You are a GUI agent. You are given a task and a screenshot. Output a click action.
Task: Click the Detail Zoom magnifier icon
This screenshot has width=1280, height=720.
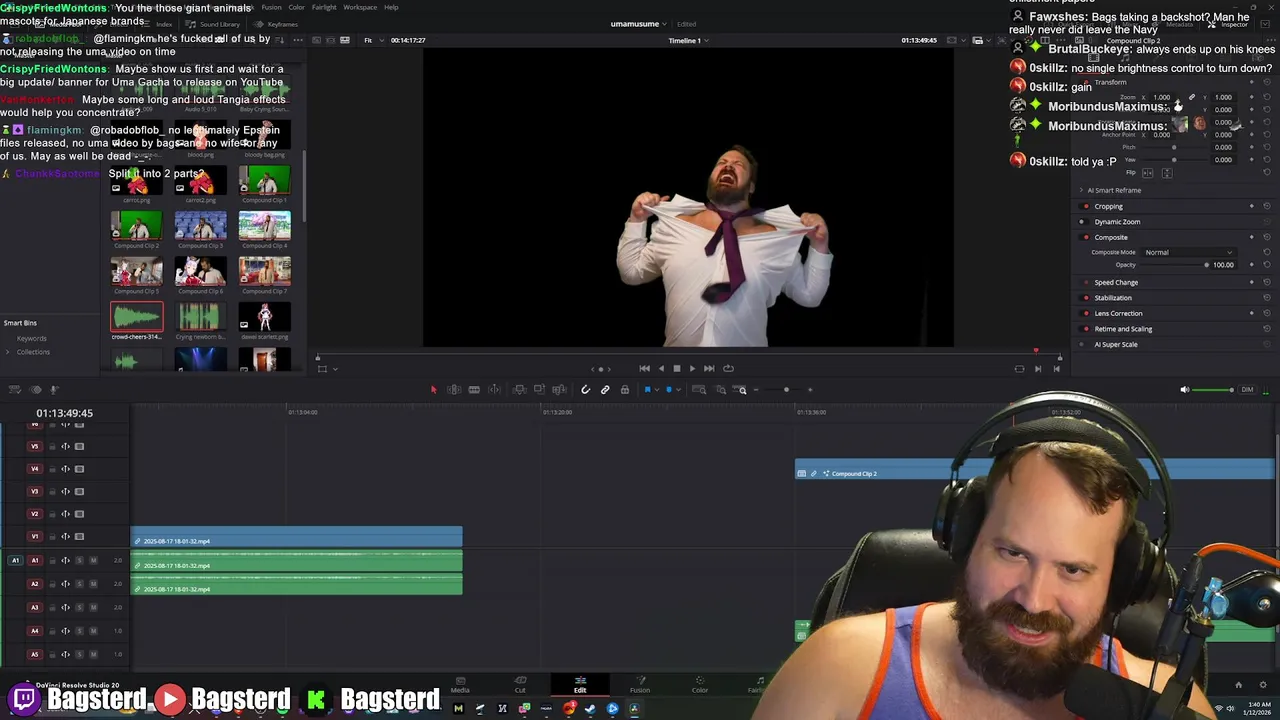[x=721, y=390]
